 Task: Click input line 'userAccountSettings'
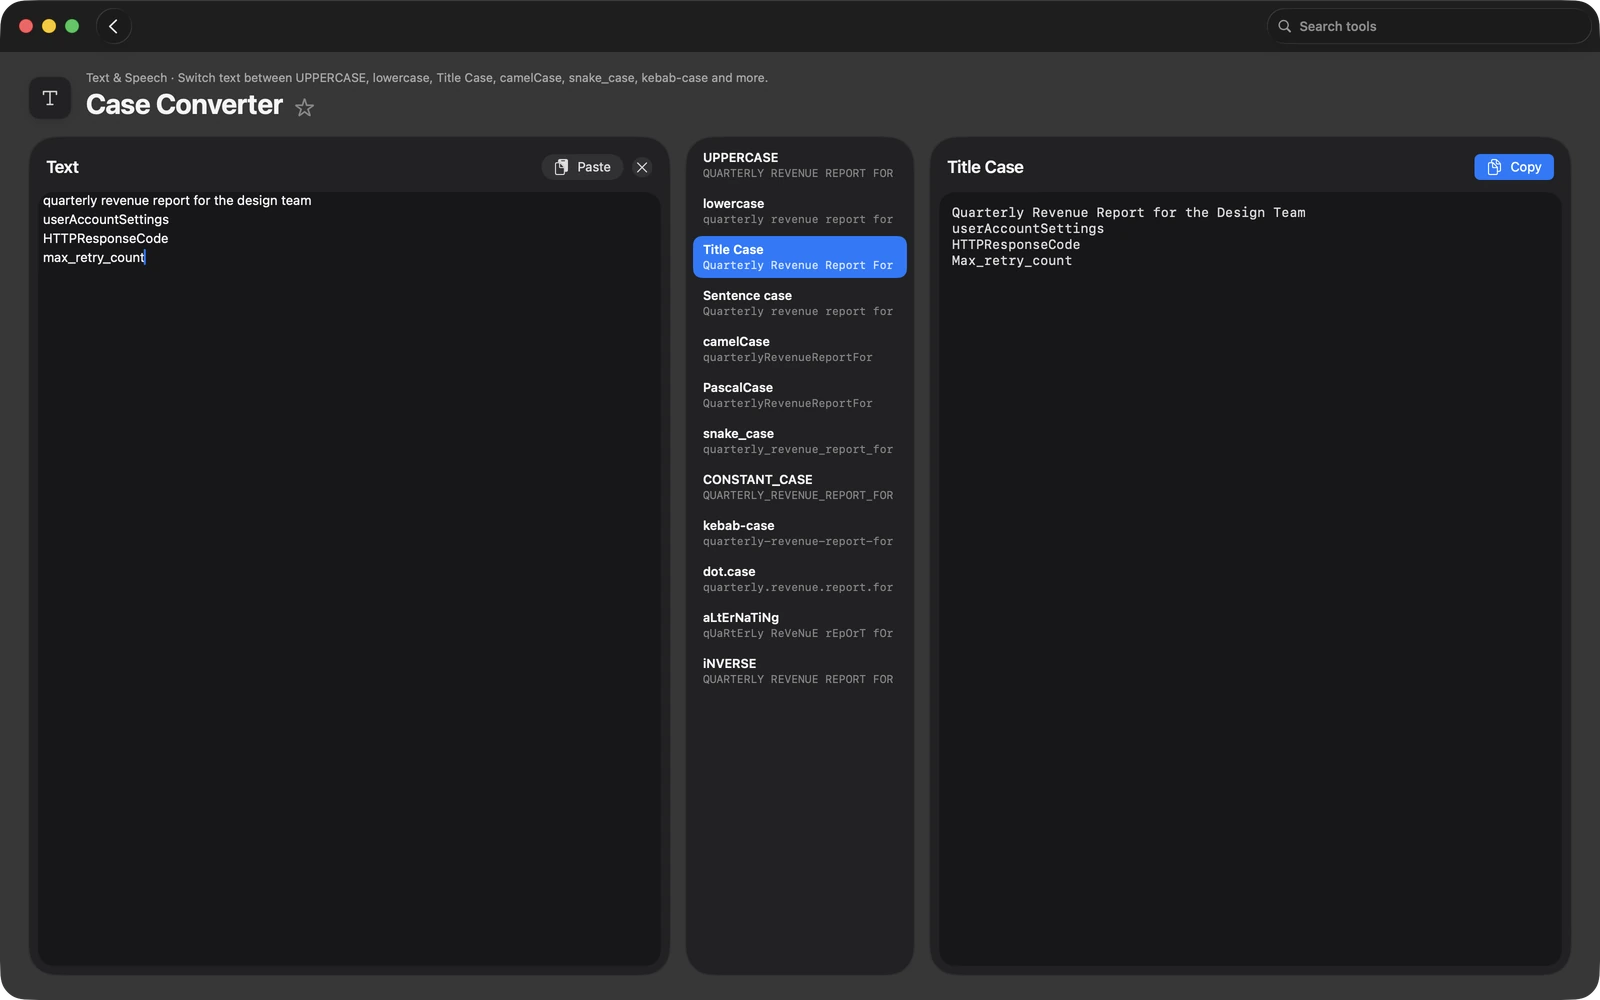tap(106, 220)
